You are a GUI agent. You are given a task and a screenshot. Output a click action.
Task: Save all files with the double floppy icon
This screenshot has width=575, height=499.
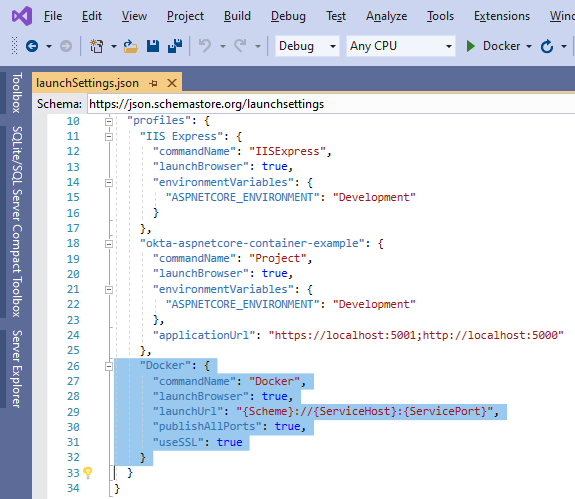(175, 46)
